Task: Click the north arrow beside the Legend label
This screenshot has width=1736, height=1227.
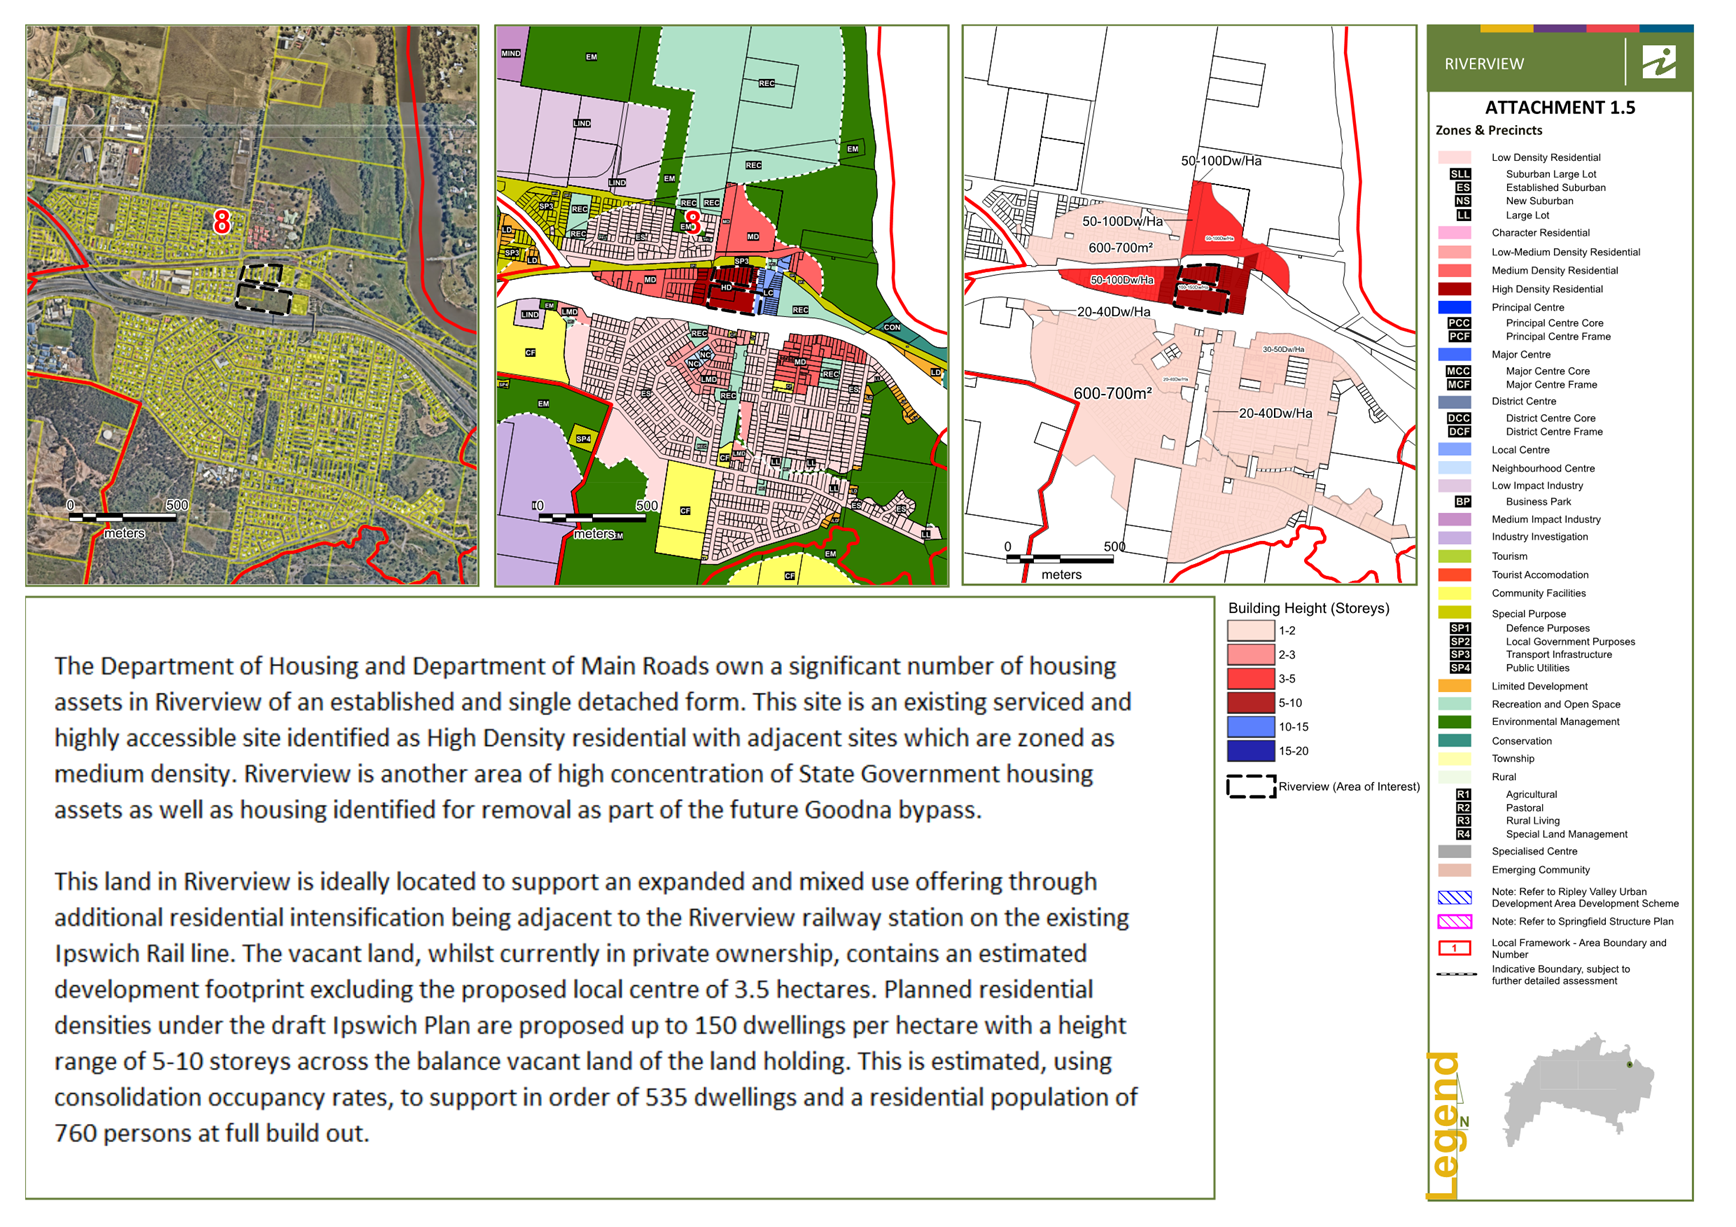Action: tap(1462, 1103)
